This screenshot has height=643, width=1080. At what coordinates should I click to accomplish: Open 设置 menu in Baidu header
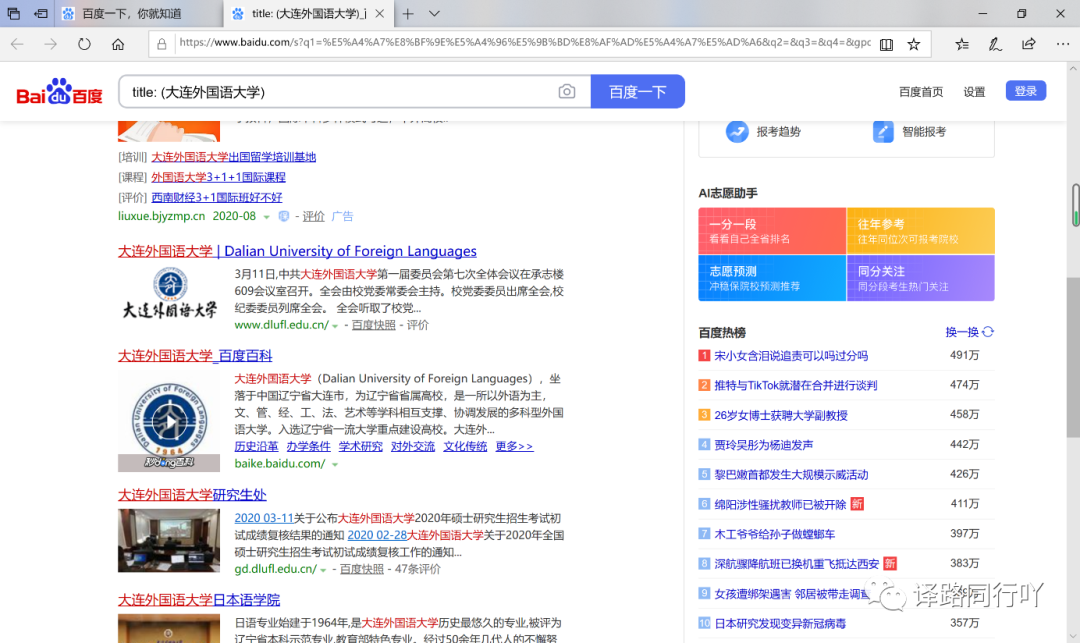pos(974,92)
